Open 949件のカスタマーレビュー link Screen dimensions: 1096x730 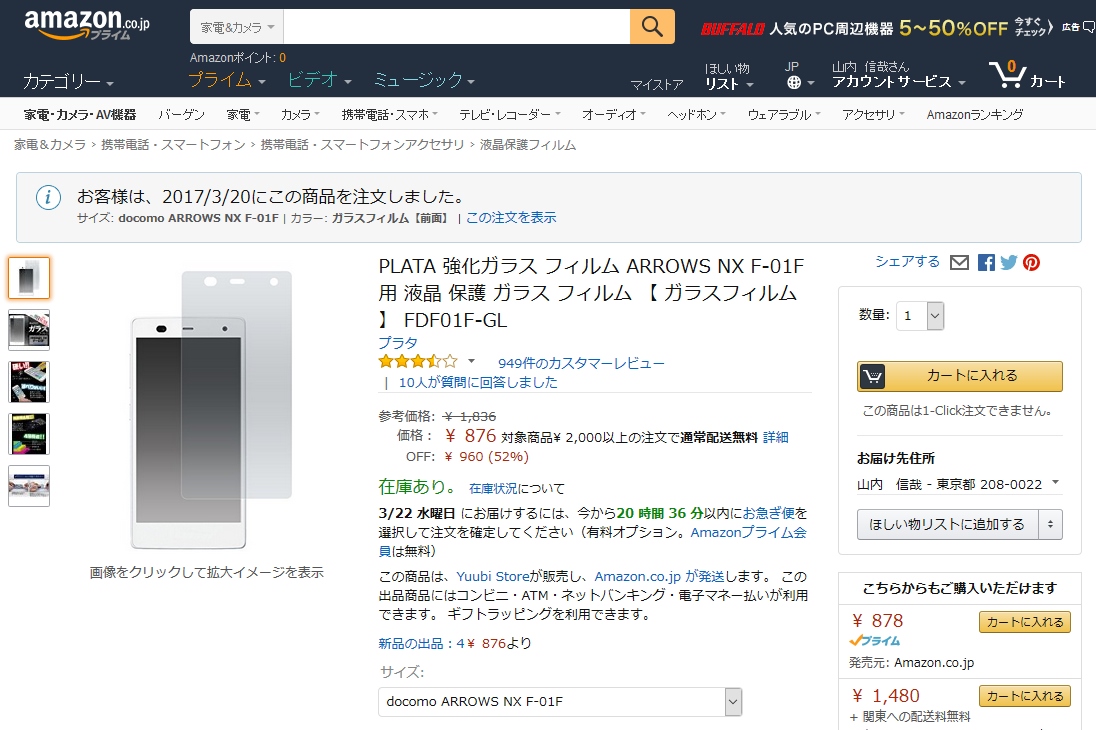(581, 363)
